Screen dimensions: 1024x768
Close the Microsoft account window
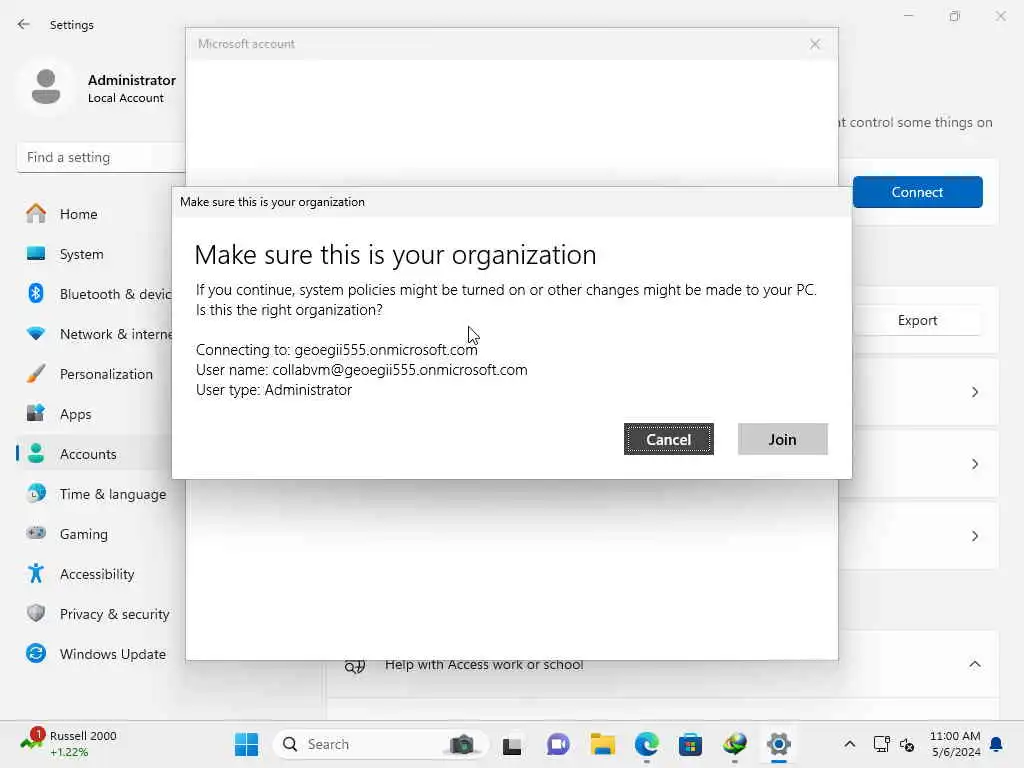(x=814, y=44)
